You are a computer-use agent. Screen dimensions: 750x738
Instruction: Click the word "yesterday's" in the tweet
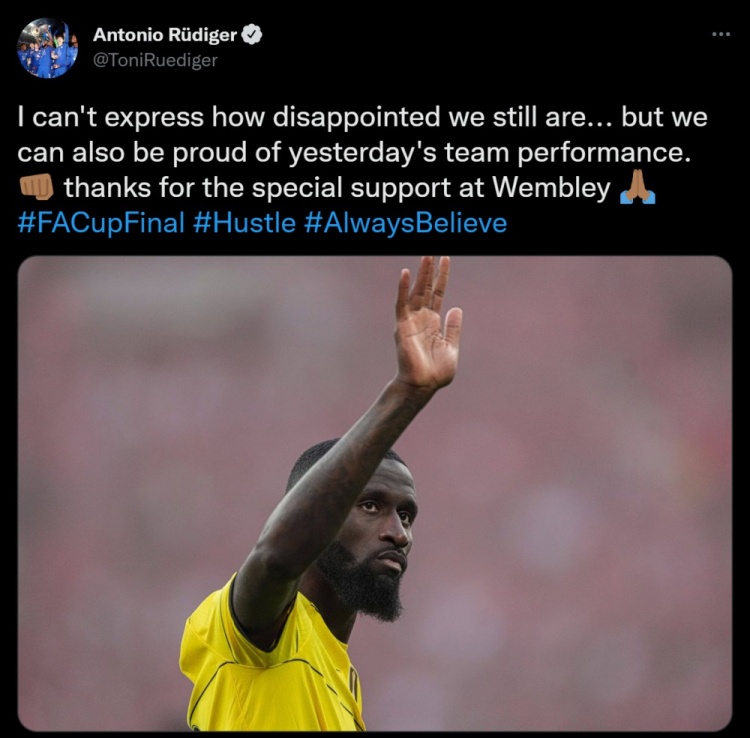pos(363,153)
